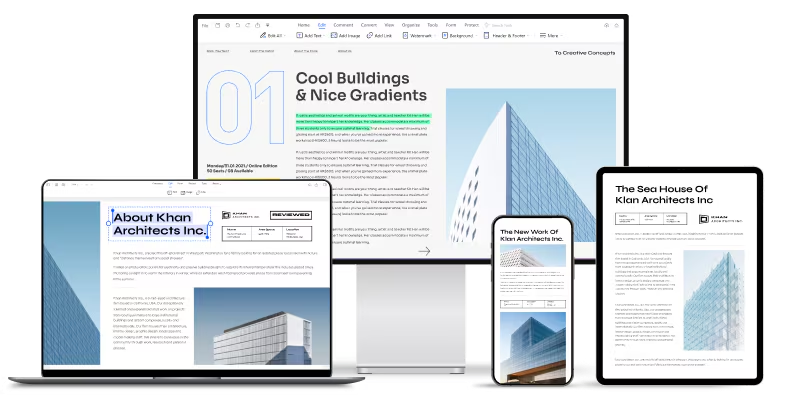Click the Location cell in laptop table
Image resolution: width=800 pixels, height=406 pixels.
[x=297, y=233]
